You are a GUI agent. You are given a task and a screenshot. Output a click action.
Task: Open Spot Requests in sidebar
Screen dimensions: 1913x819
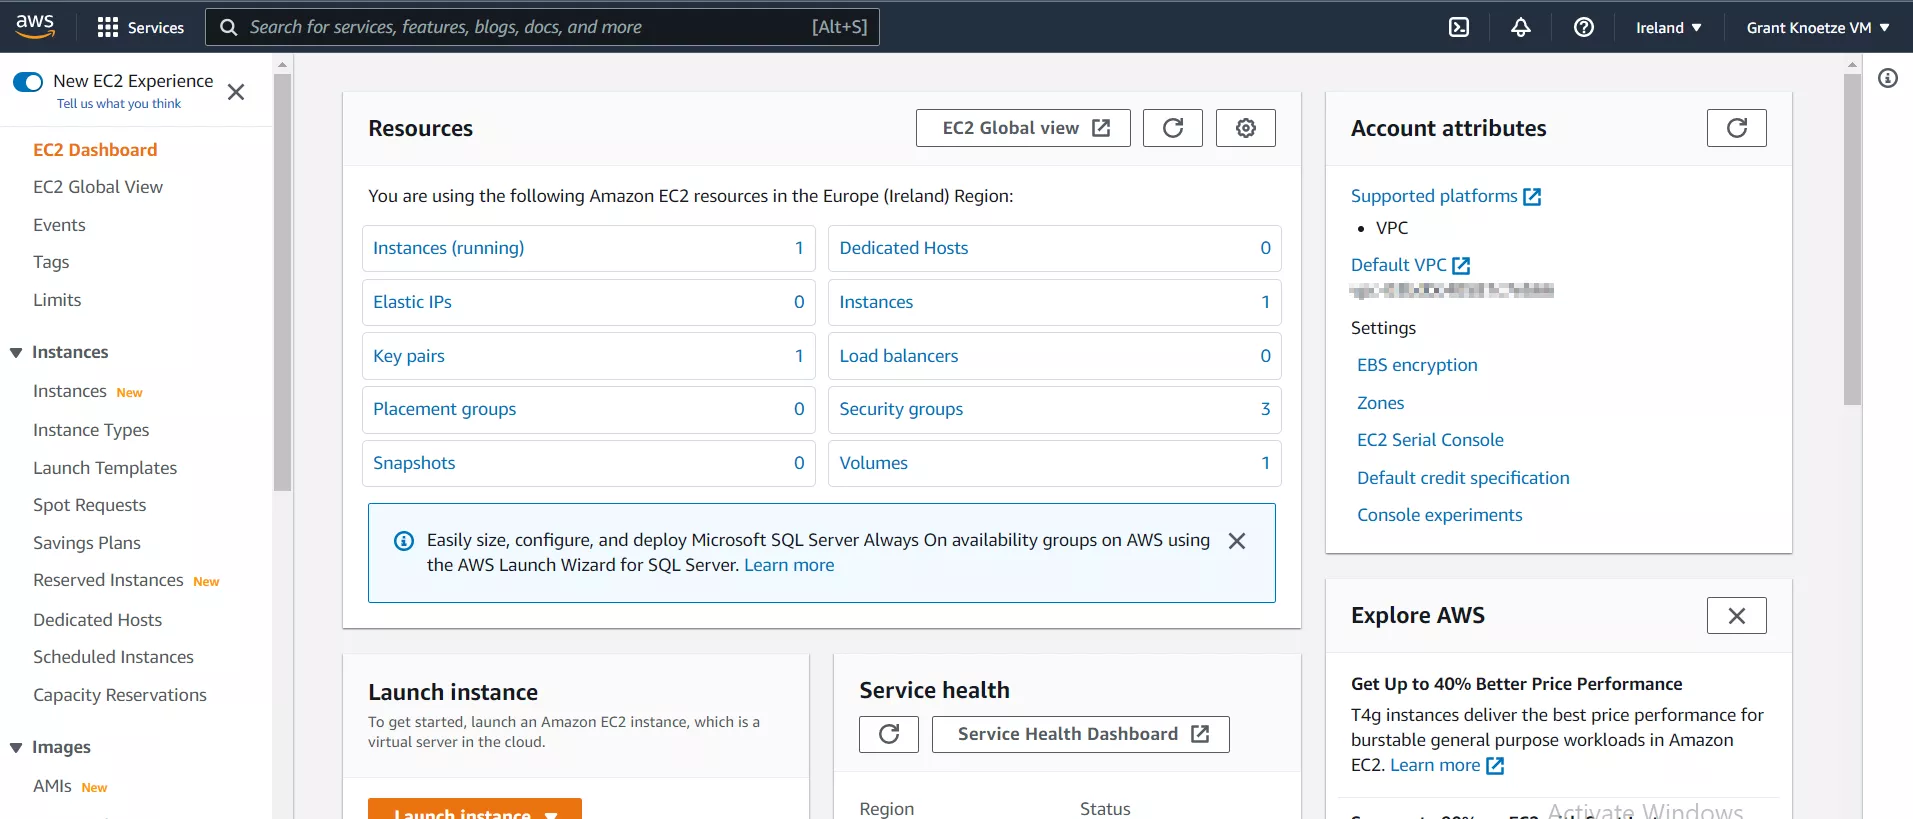pos(90,505)
